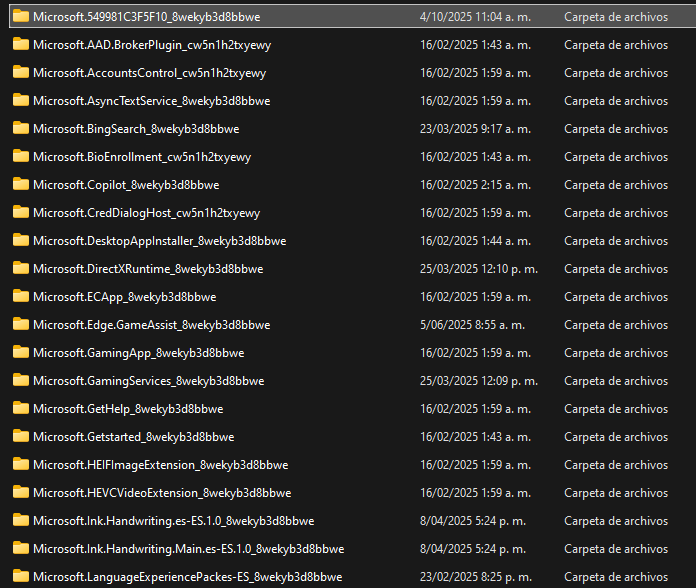Image resolution: width=696 pixels, height=588 pixels.
Task: Select folder name Microsoft.LanguageExperiencePackes-ES_8wekyb3d8bbwe
Action: click(x=187, y=576)
